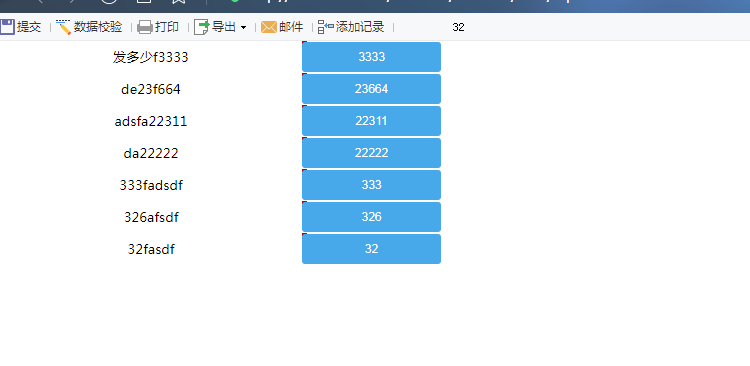The width and height of the screenshot is (750, 366).
Task: Click the 打印 toolbar label
Action: point(167,27)
